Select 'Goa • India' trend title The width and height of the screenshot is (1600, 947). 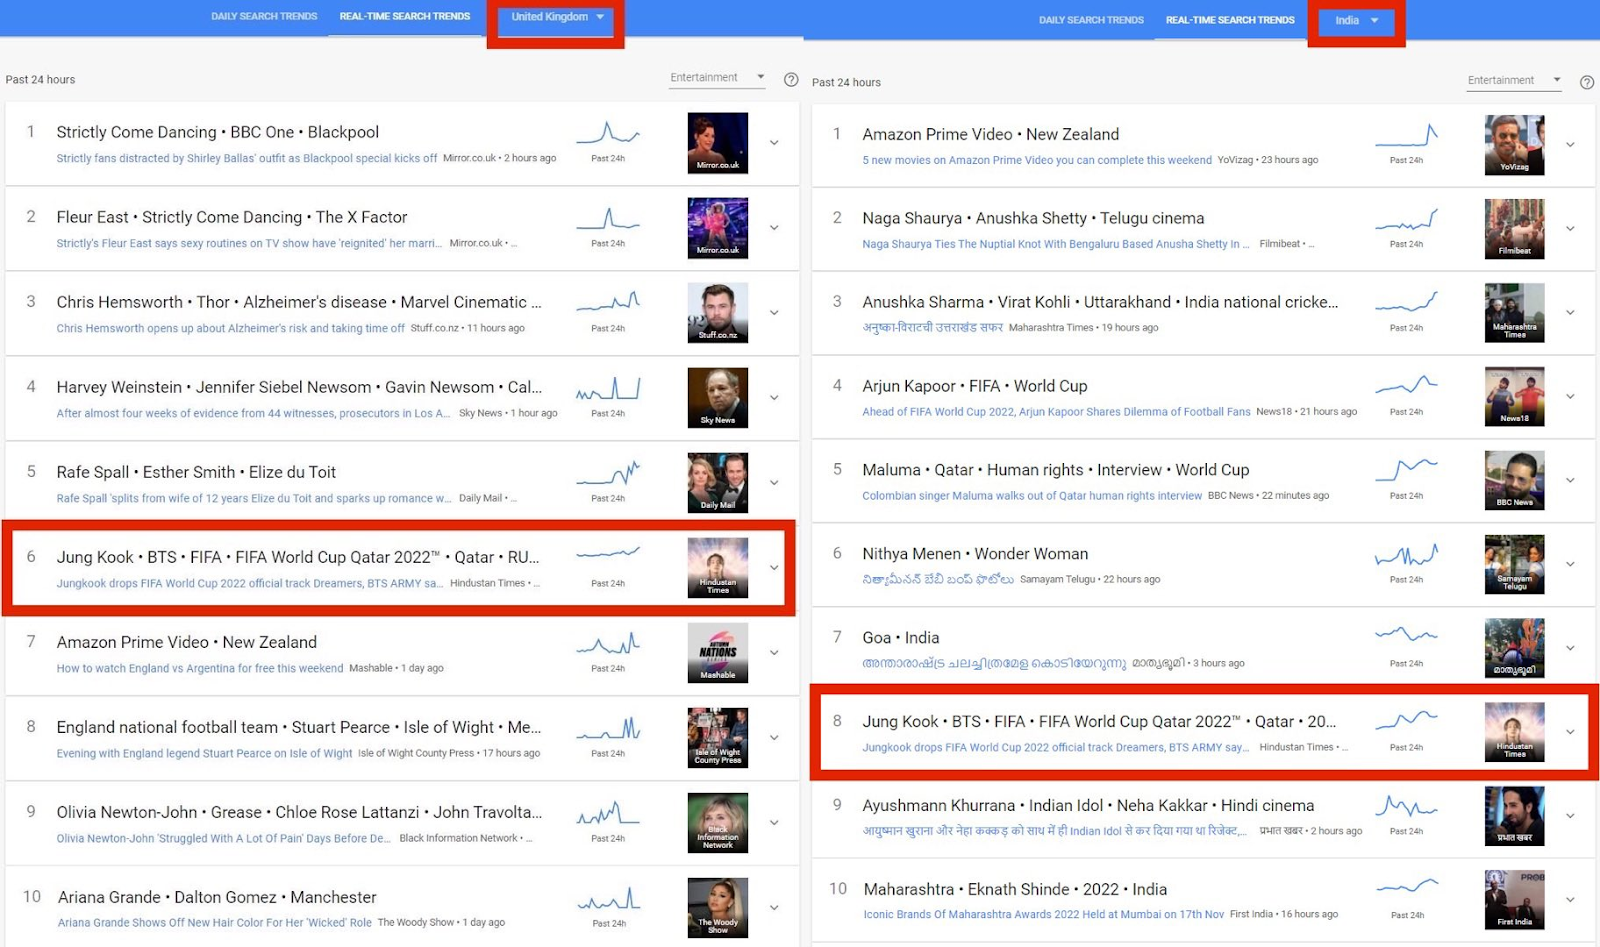(901, 638)
